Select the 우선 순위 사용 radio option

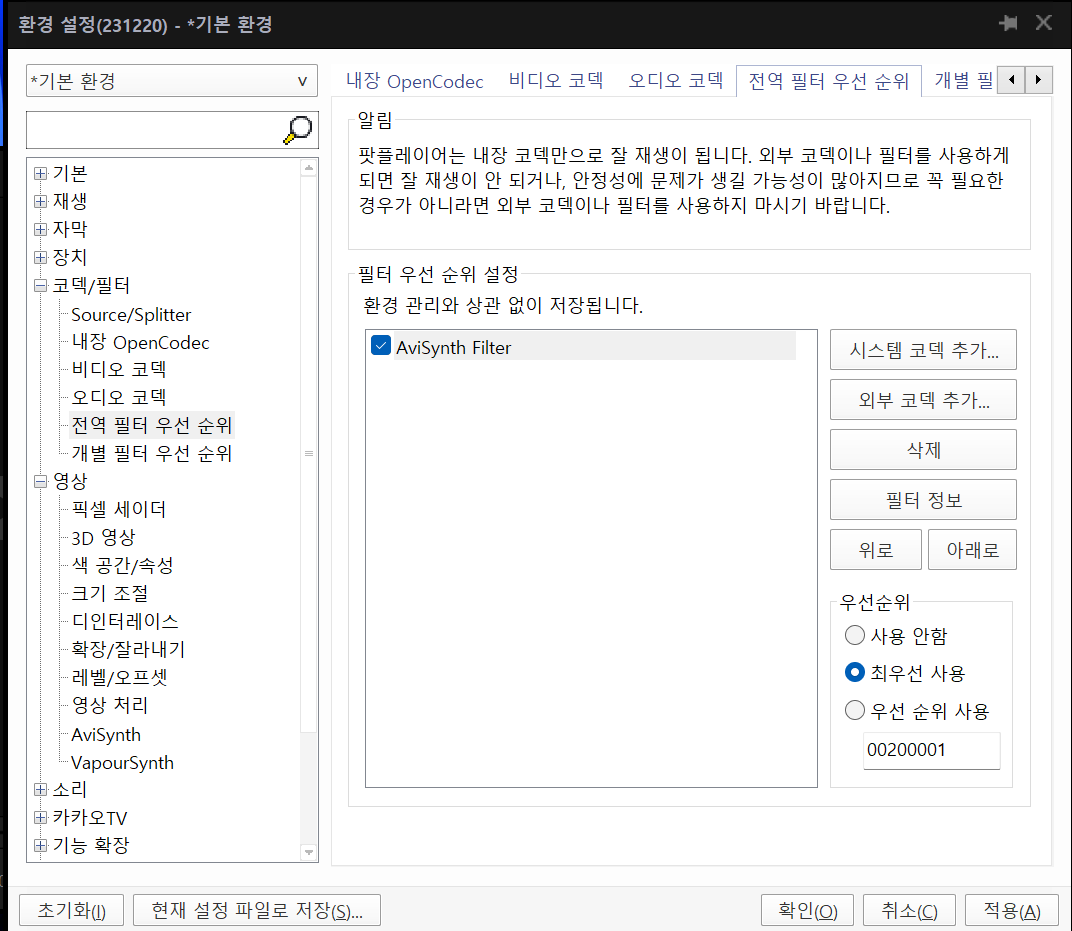click(855, 711)
